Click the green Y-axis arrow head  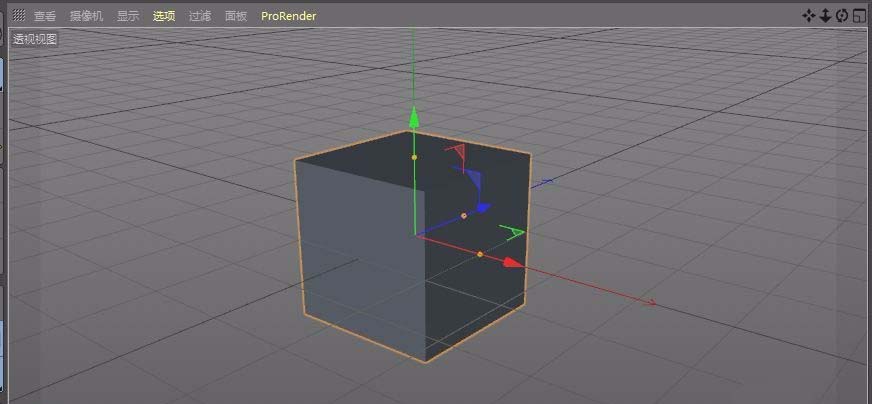[x=414, y=119]
